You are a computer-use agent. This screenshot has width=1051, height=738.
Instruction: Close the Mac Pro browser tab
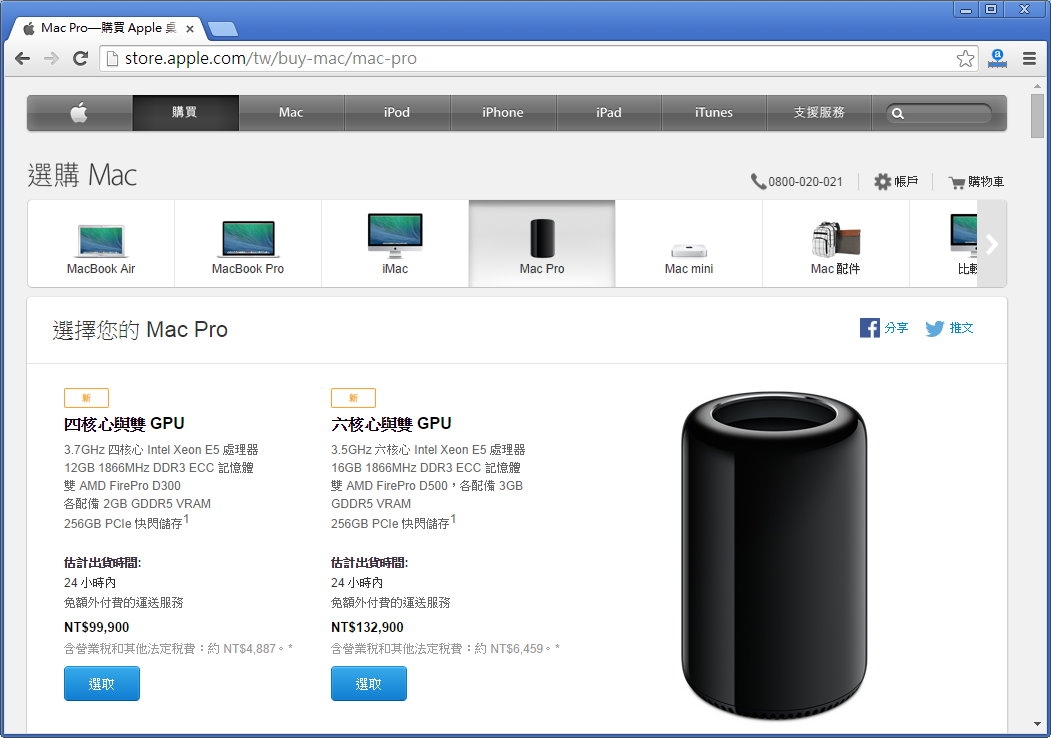[x=190, y=29]
